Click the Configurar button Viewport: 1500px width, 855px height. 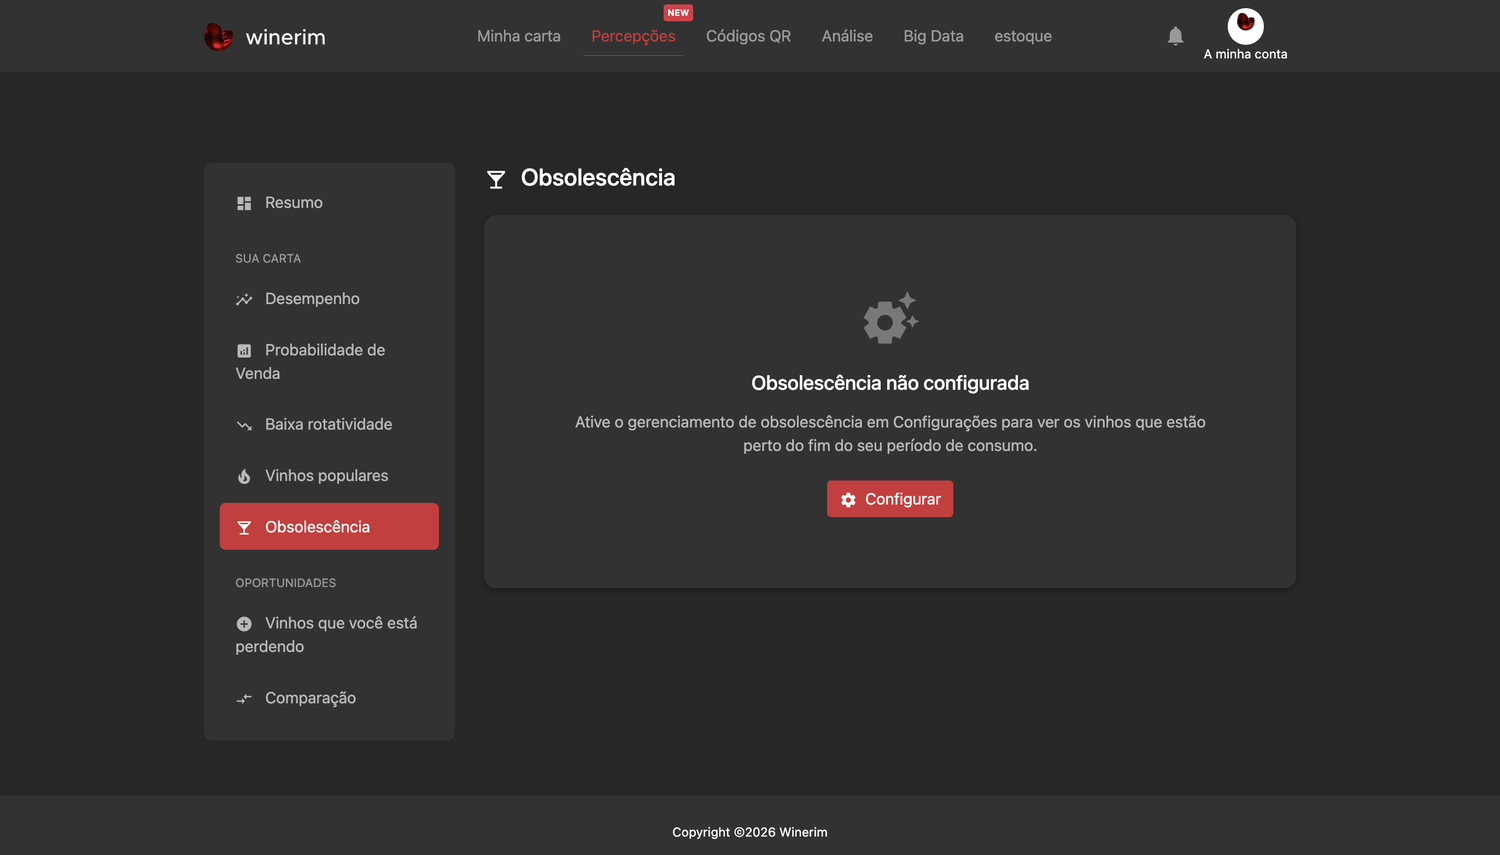click(890, 499)
